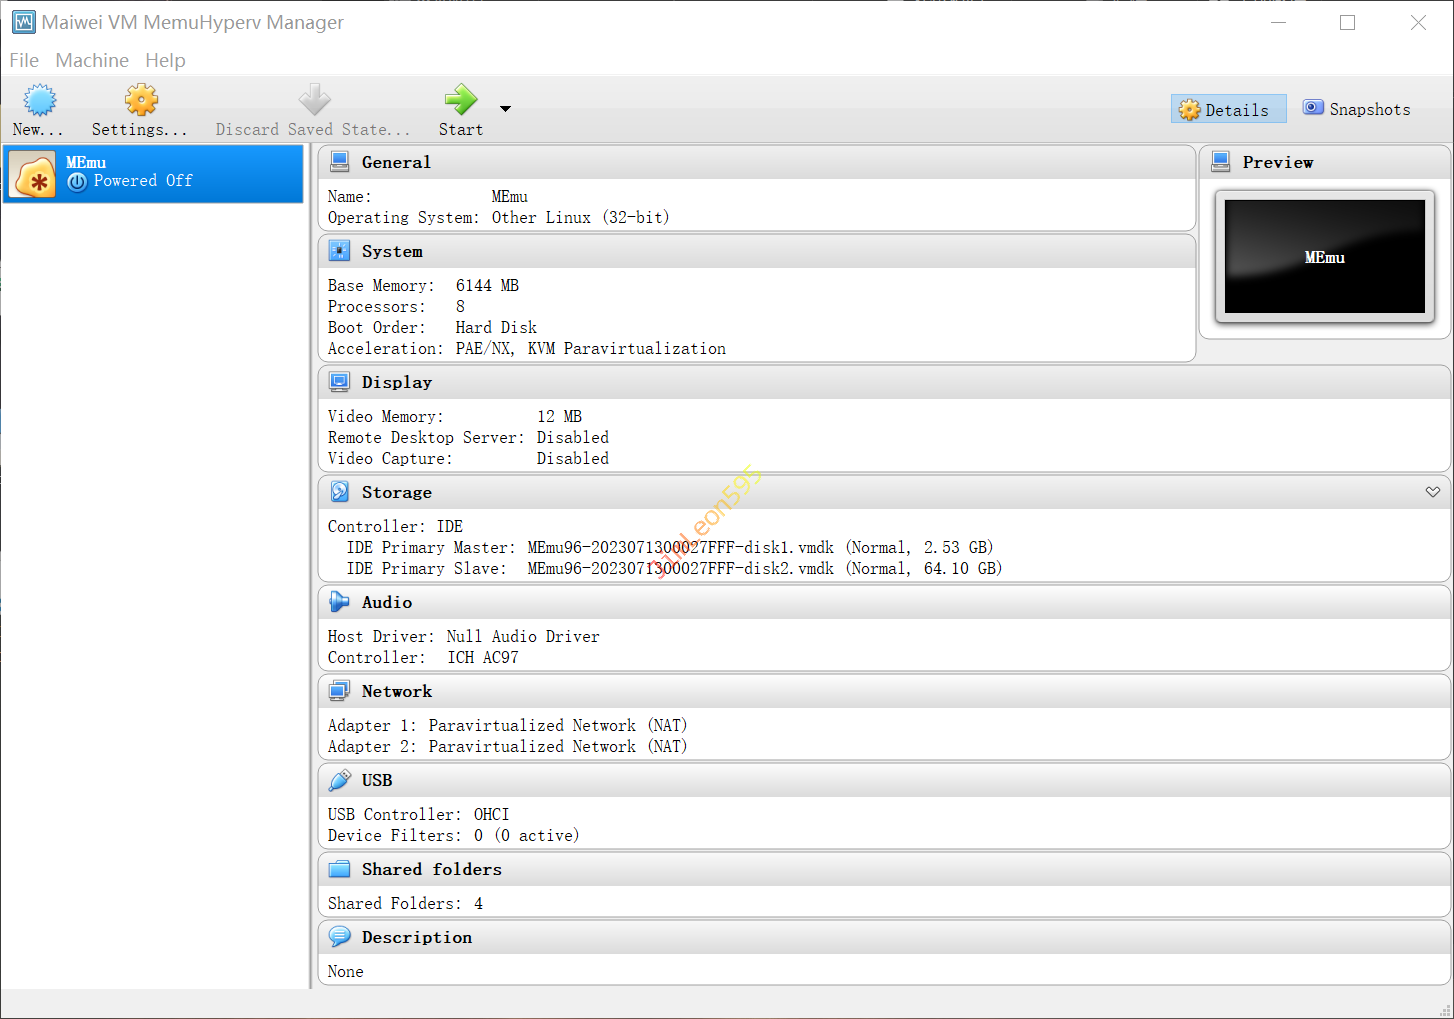Toggle the Snapshots view button

[1357, 109]
